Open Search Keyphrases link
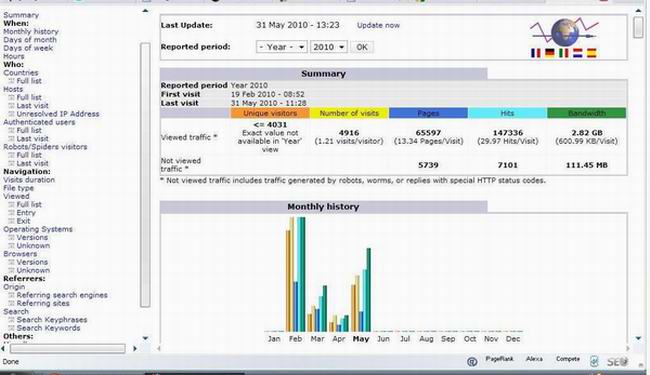The width and height of the screenshot is (650, 375). point(52,320)
